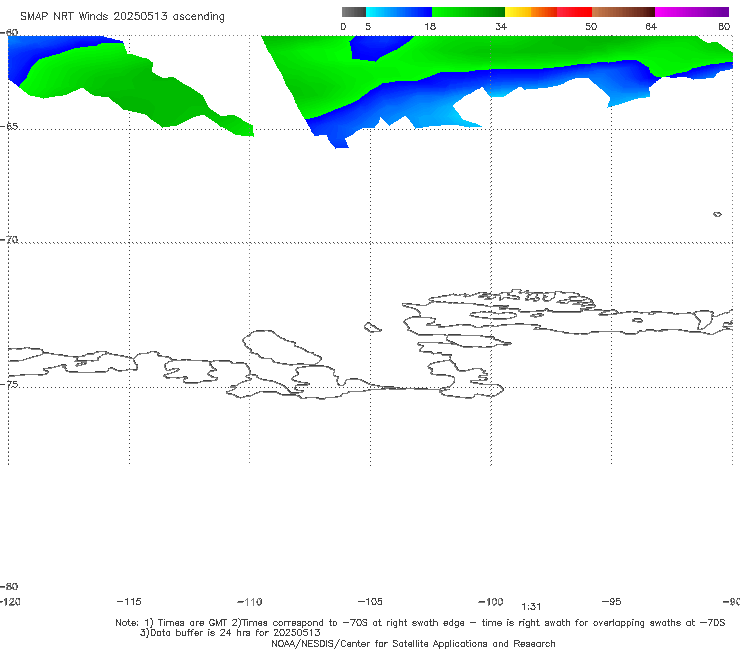Click the yellow-red 34-50 knot colorbar segment
The image size is (740, 650).
tap(548, 12)
